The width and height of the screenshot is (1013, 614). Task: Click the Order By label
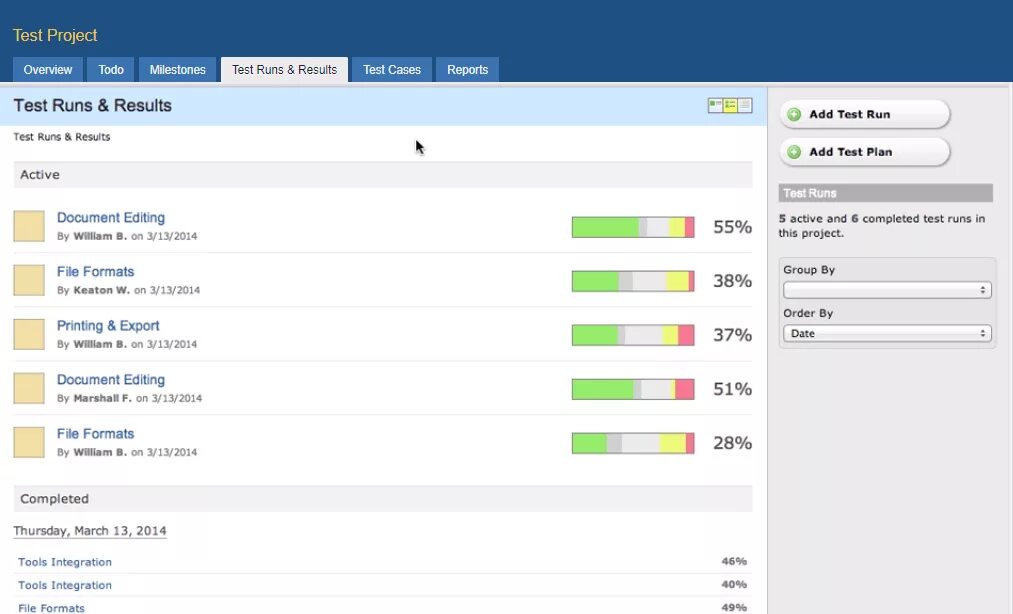point(808,313)
